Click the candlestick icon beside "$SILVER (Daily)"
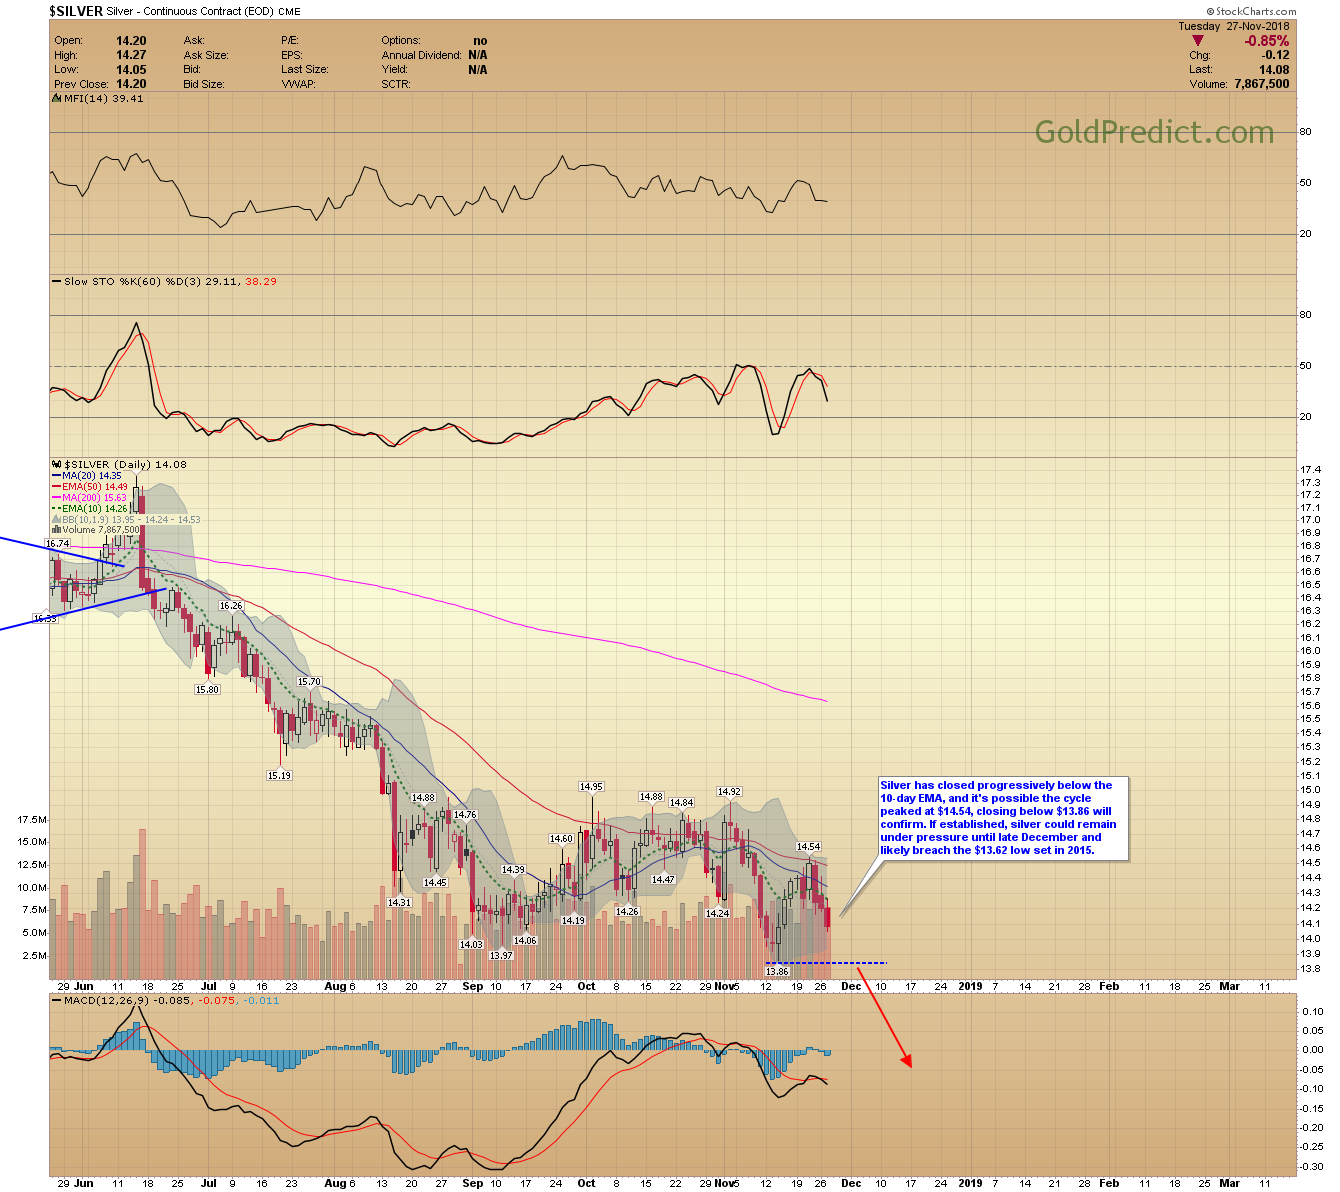This screenshot has width=1340, height=1192. 57,465
